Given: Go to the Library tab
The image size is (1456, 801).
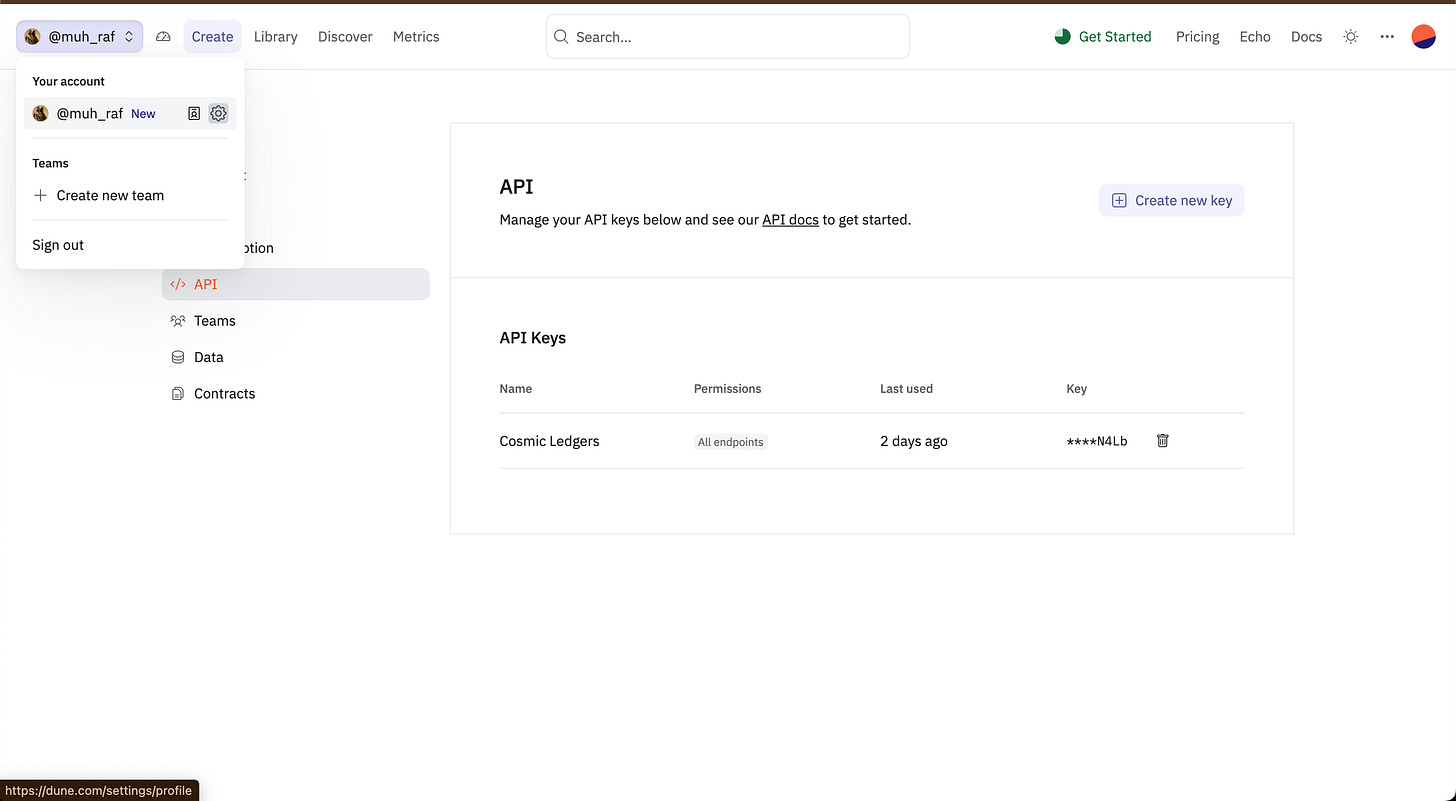Looking at the screenshot, I should pos(276,37).
